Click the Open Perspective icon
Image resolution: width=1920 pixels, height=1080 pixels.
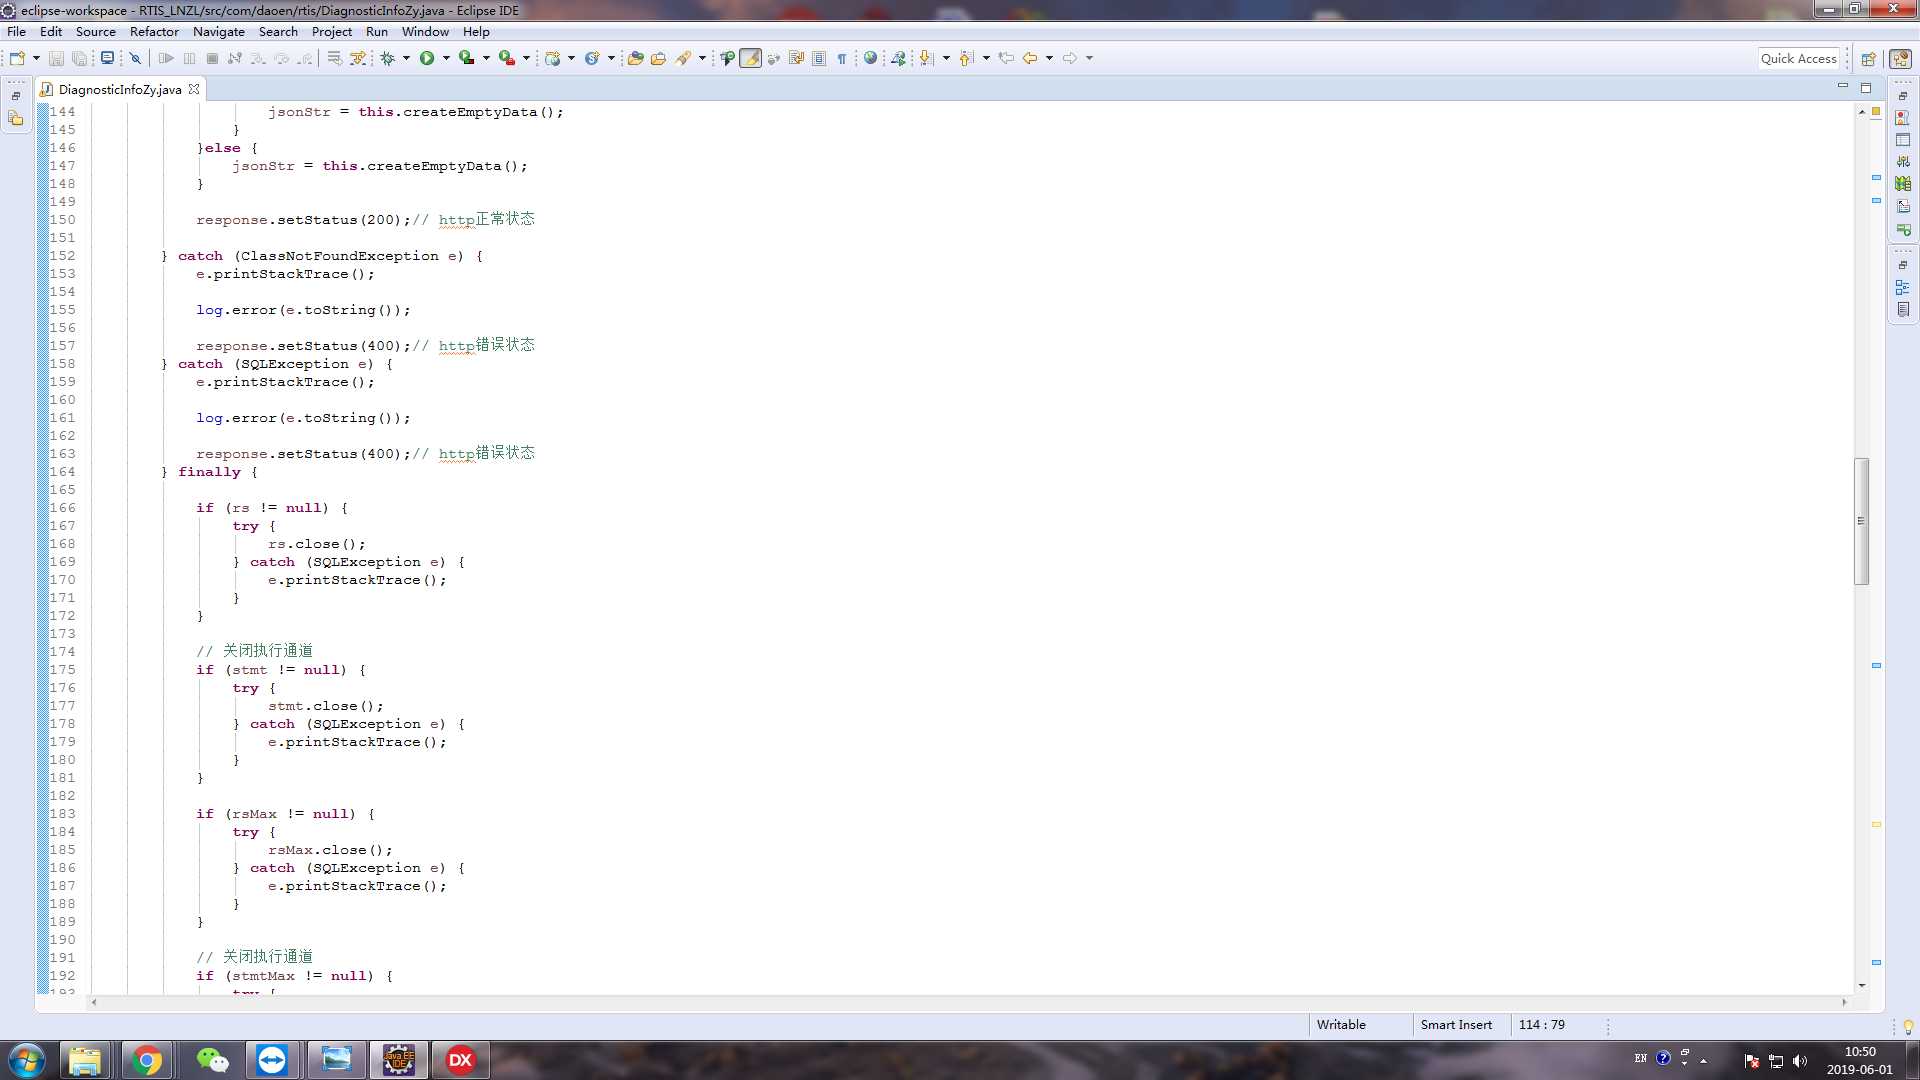pyautogui.click(x=1868, y=59)
